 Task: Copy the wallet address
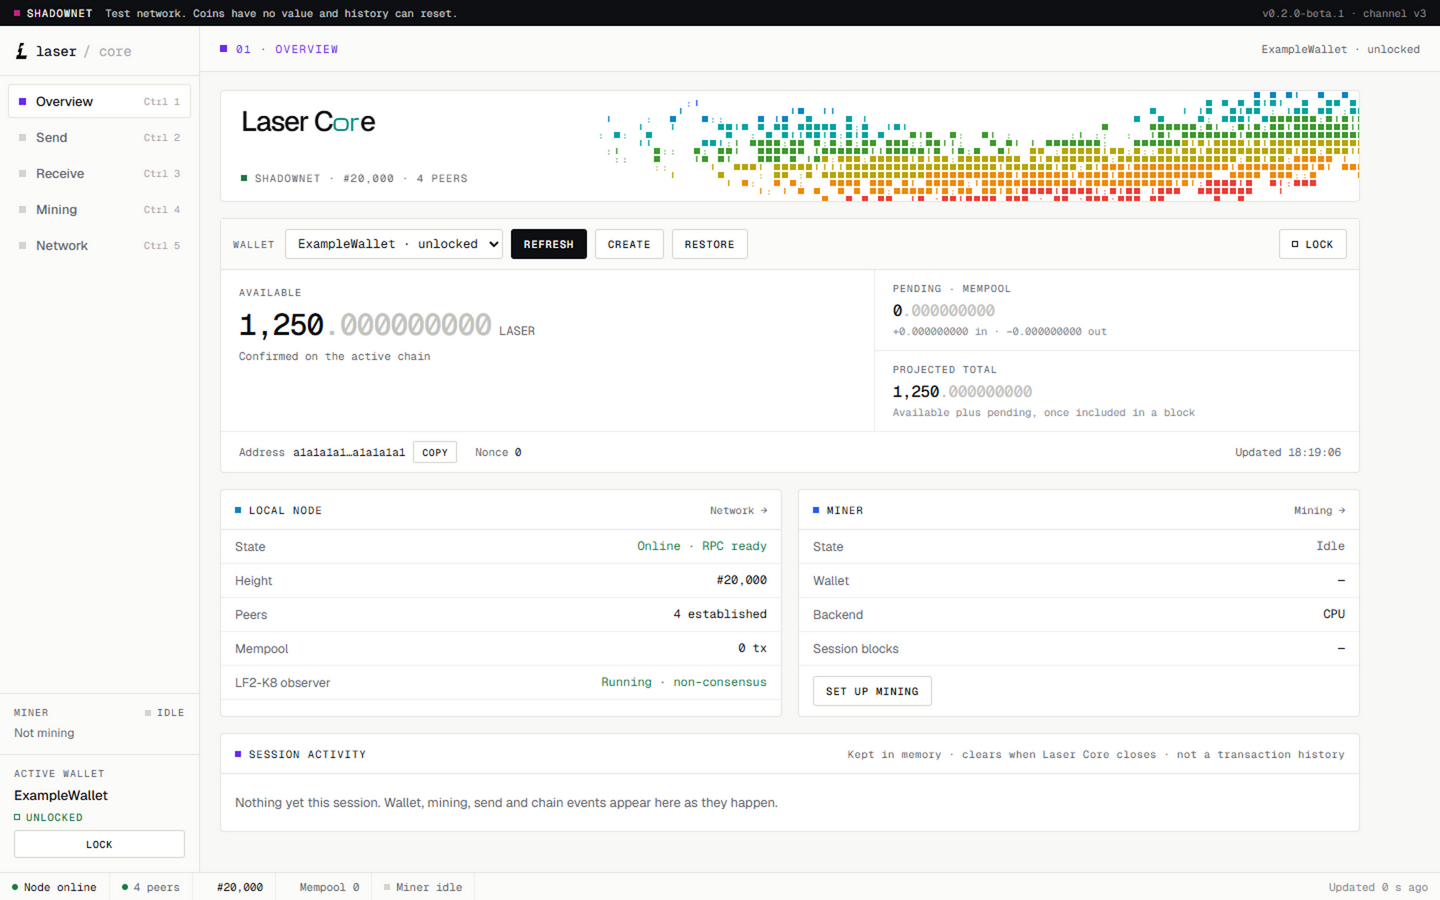click(x=435, y=452)
